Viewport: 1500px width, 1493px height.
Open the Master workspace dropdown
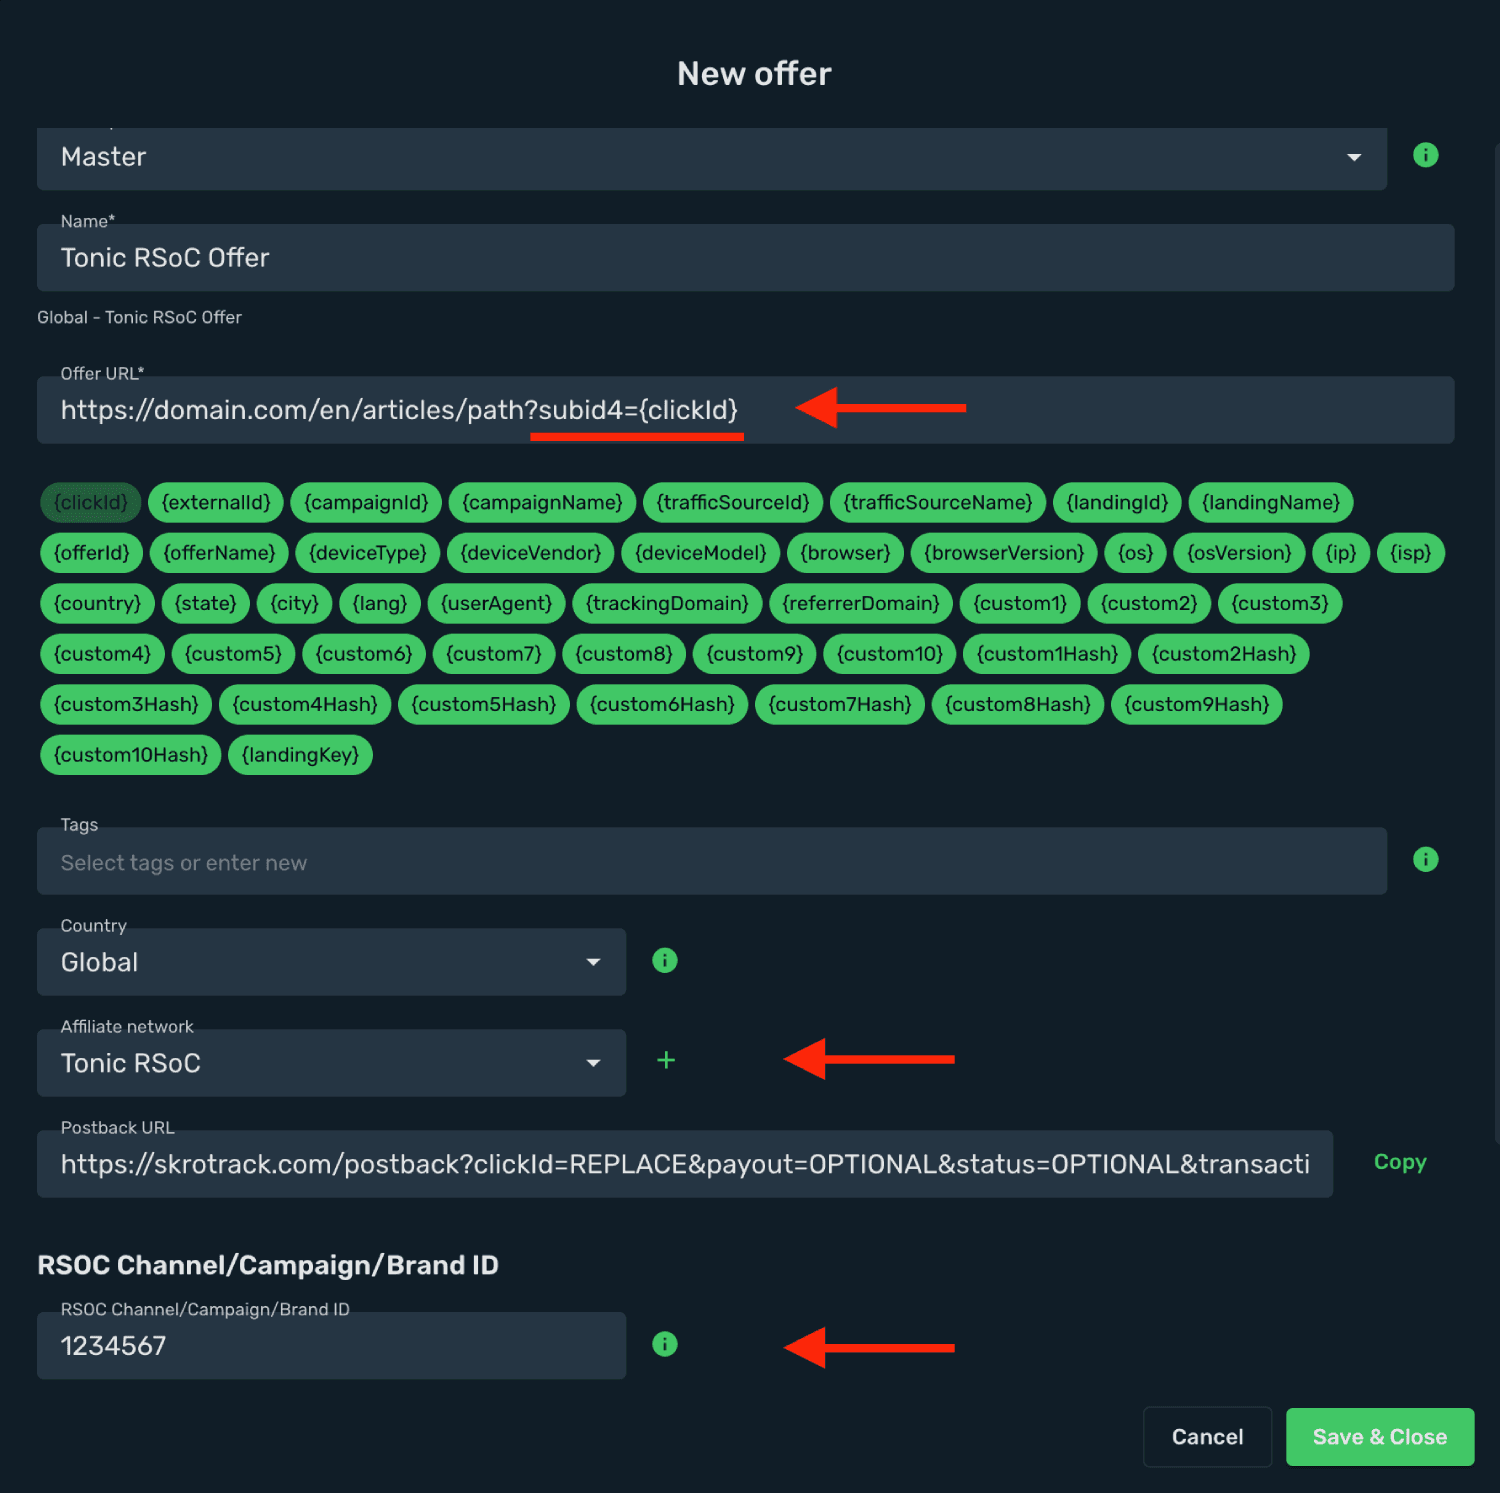712,157
